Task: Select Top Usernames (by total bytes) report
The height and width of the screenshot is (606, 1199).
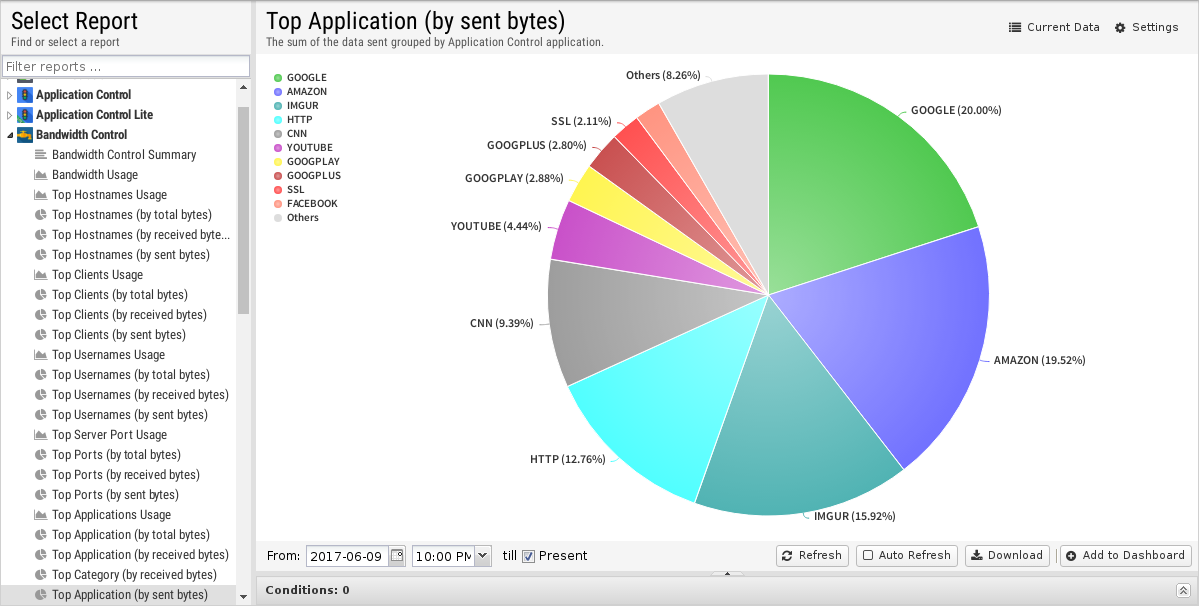Action: [x=131, y=374]
